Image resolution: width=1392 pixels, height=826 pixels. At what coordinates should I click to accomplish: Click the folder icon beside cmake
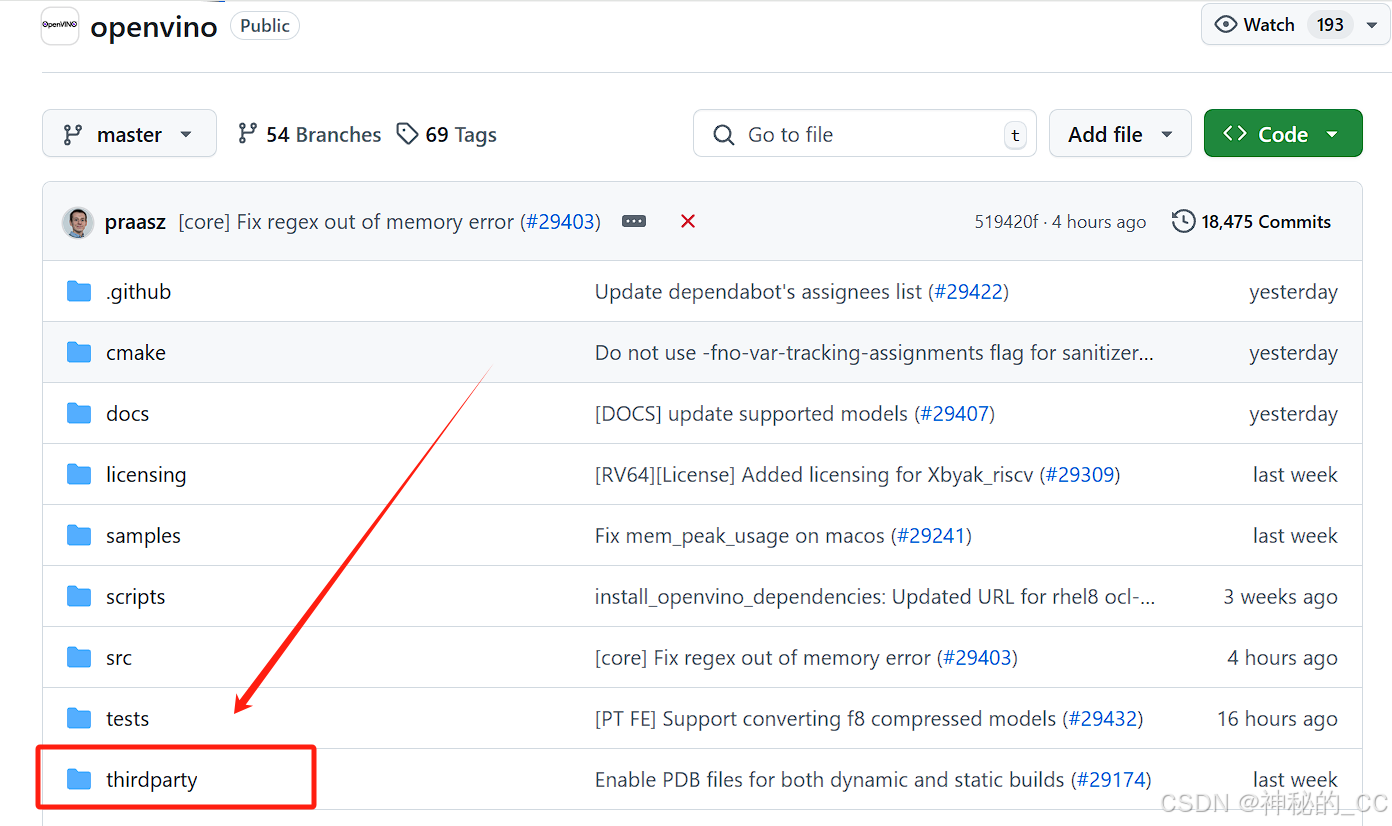coord(79,352)
